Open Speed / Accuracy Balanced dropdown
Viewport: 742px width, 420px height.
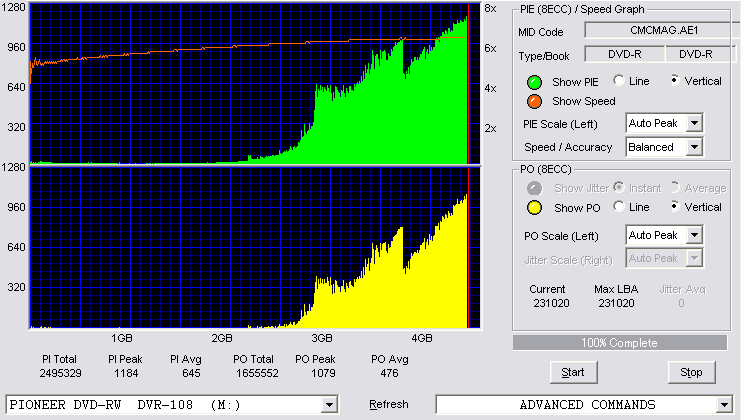694,147
